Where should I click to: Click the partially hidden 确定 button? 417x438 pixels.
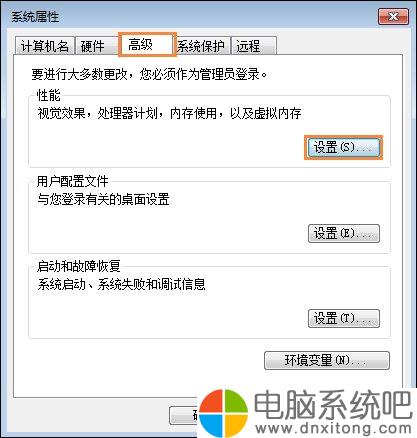pyautogui.click(x=184, y=415)
